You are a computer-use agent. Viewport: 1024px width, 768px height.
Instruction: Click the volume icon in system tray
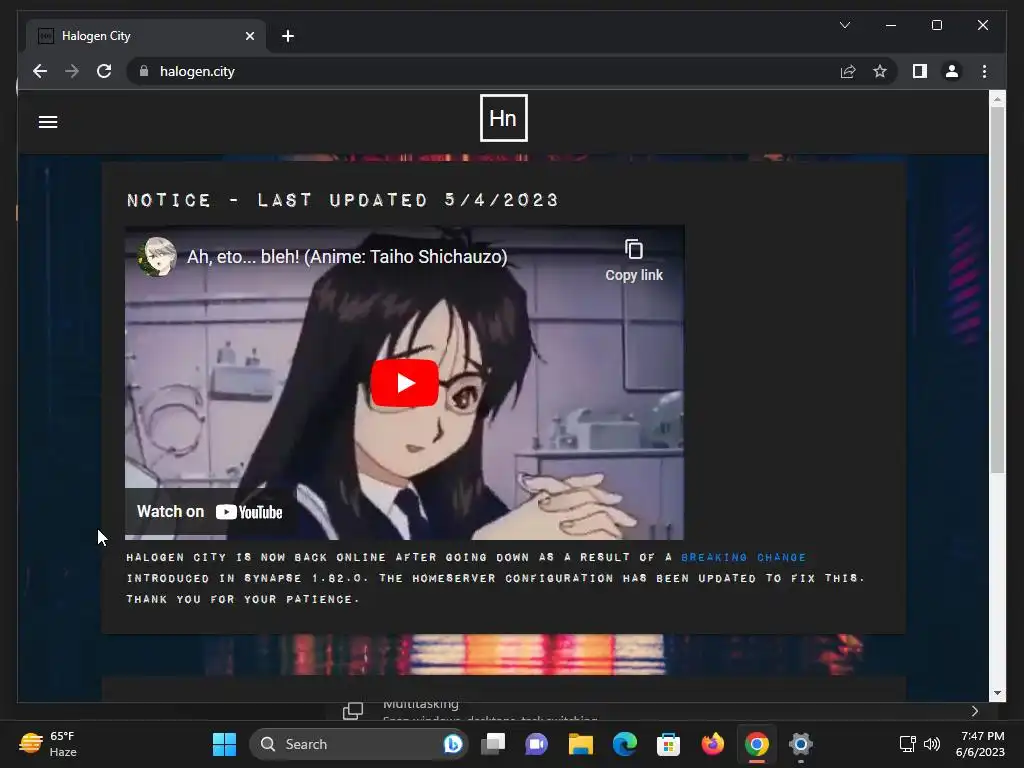pos(932,744)
